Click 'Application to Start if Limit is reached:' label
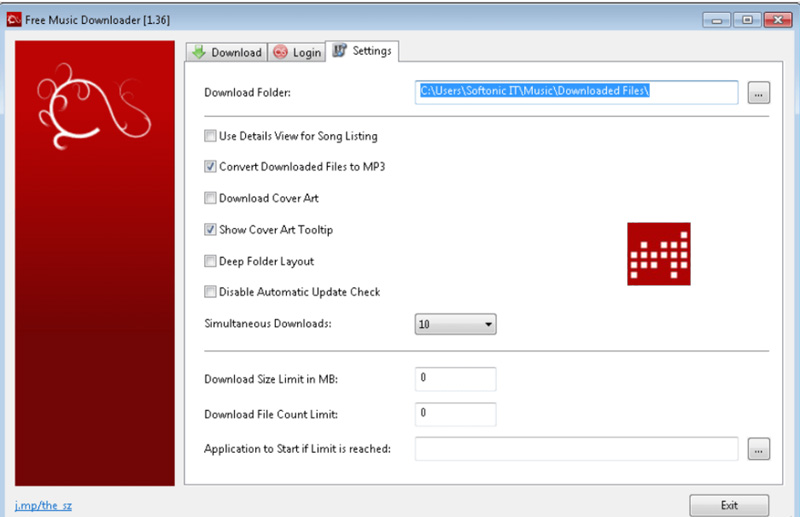The image size is (800, 517). 297,449
